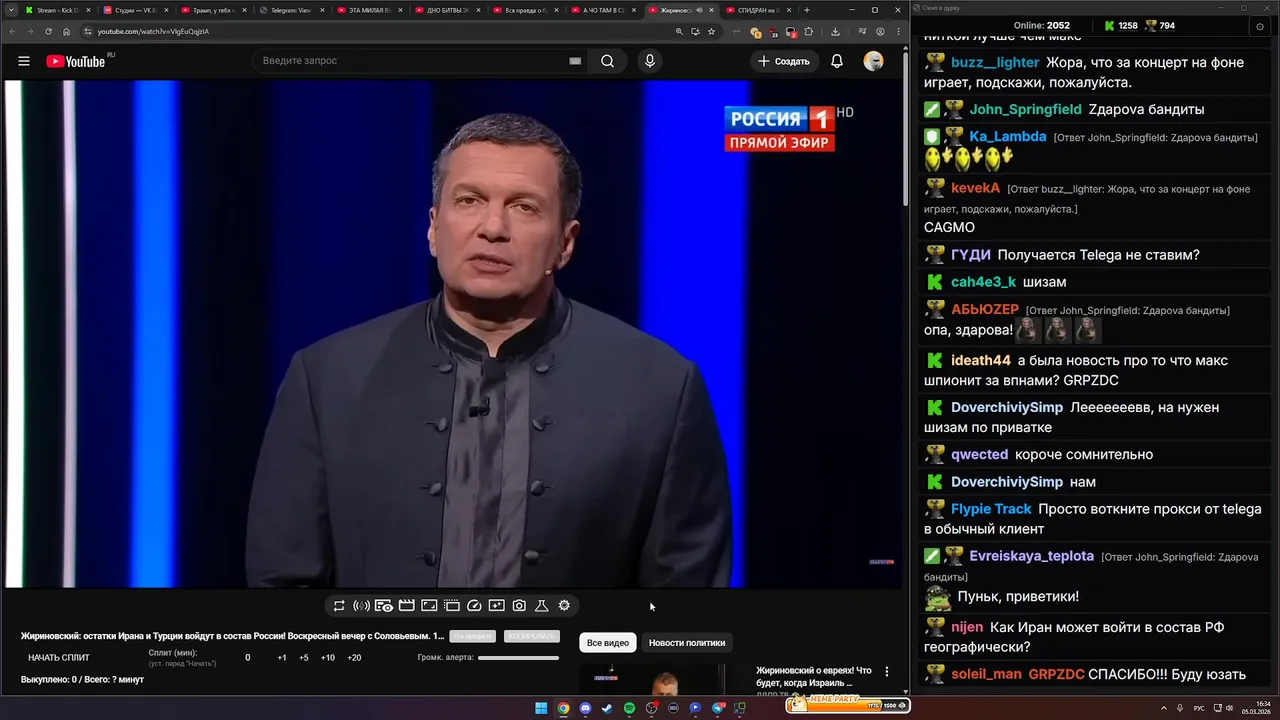Click username soleil_man in chat
1280x720 pixels.
[x=986, y=674]
